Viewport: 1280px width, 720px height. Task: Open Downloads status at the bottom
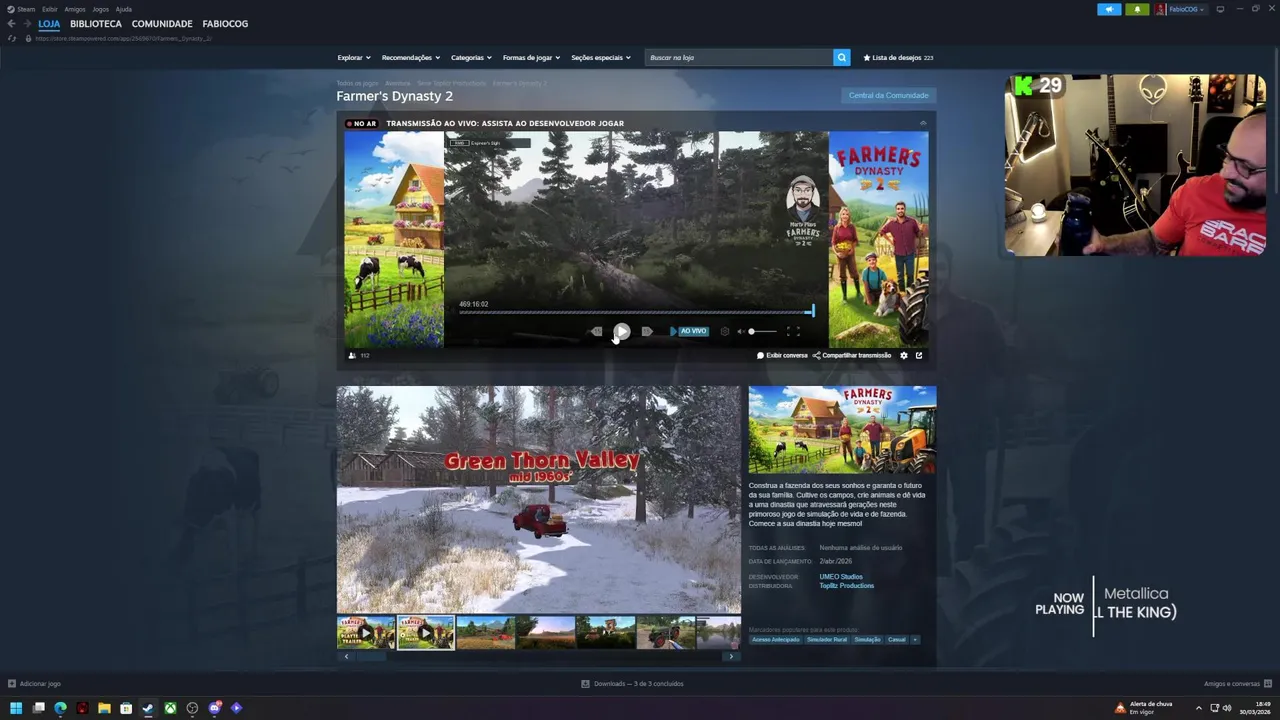pyautogui.click(x=632, y=684)
